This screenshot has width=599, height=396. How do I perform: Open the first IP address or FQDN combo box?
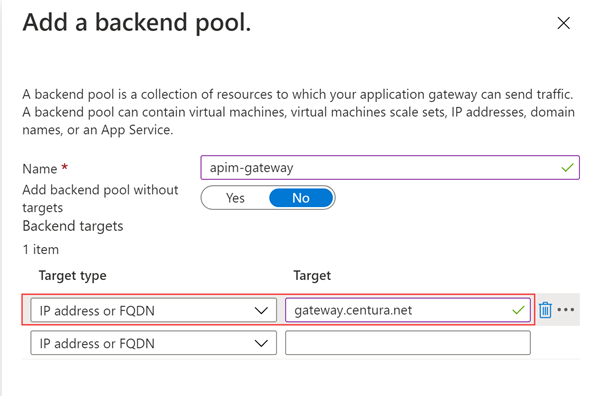click(154, 310)
